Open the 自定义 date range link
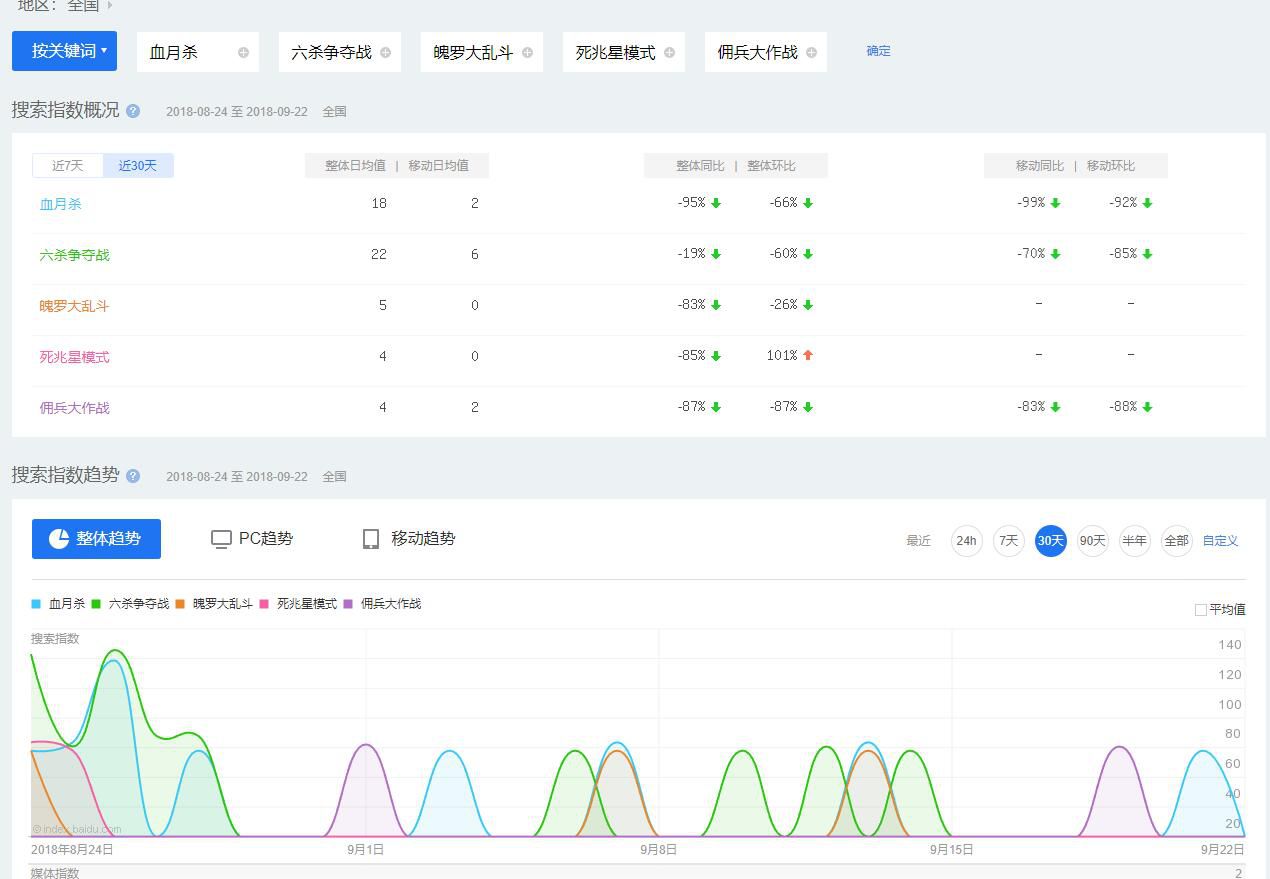The image size is (1270, 879). (1220, 541)
